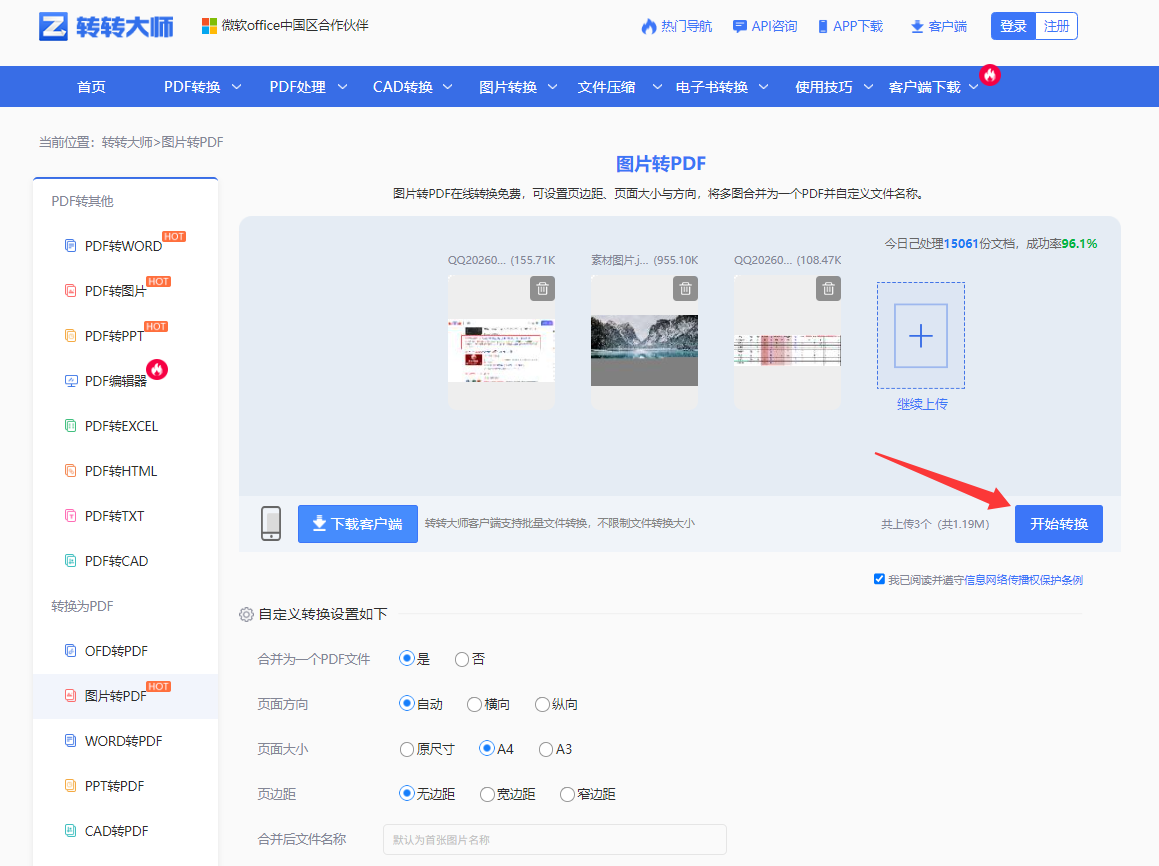The image size is (1159, 866).
Task: Click the PDF转TXT sidebar icon
Action: 70,516
